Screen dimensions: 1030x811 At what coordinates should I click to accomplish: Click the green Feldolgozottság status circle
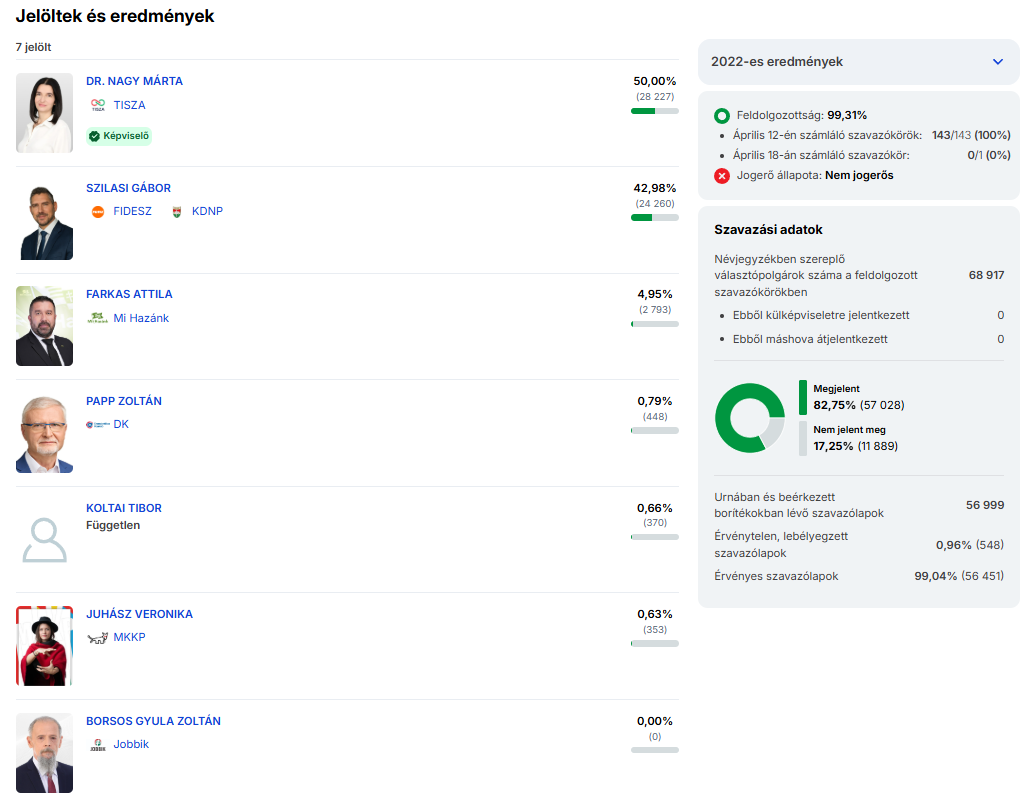point(722,115)
